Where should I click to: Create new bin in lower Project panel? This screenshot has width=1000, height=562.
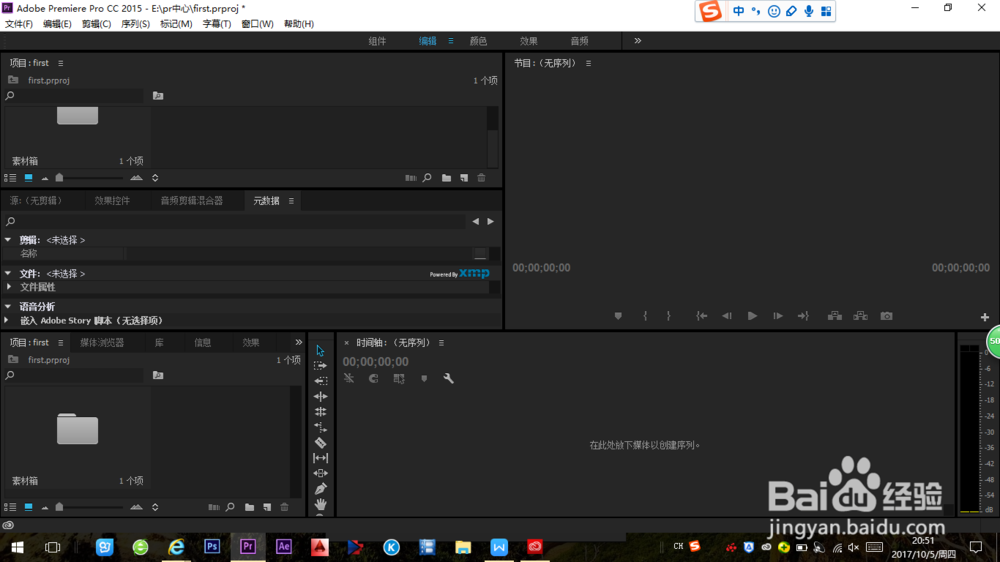tap(249, 507)
